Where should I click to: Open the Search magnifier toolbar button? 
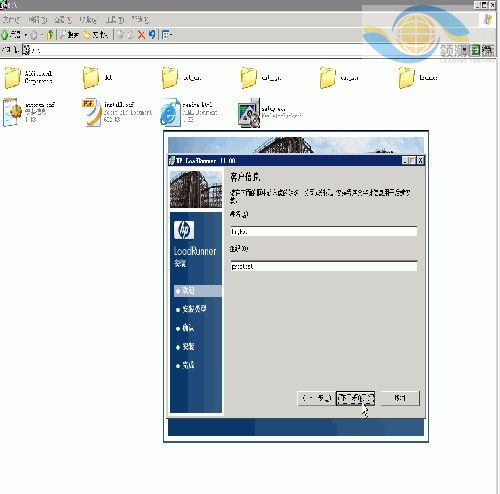(69, 34)
